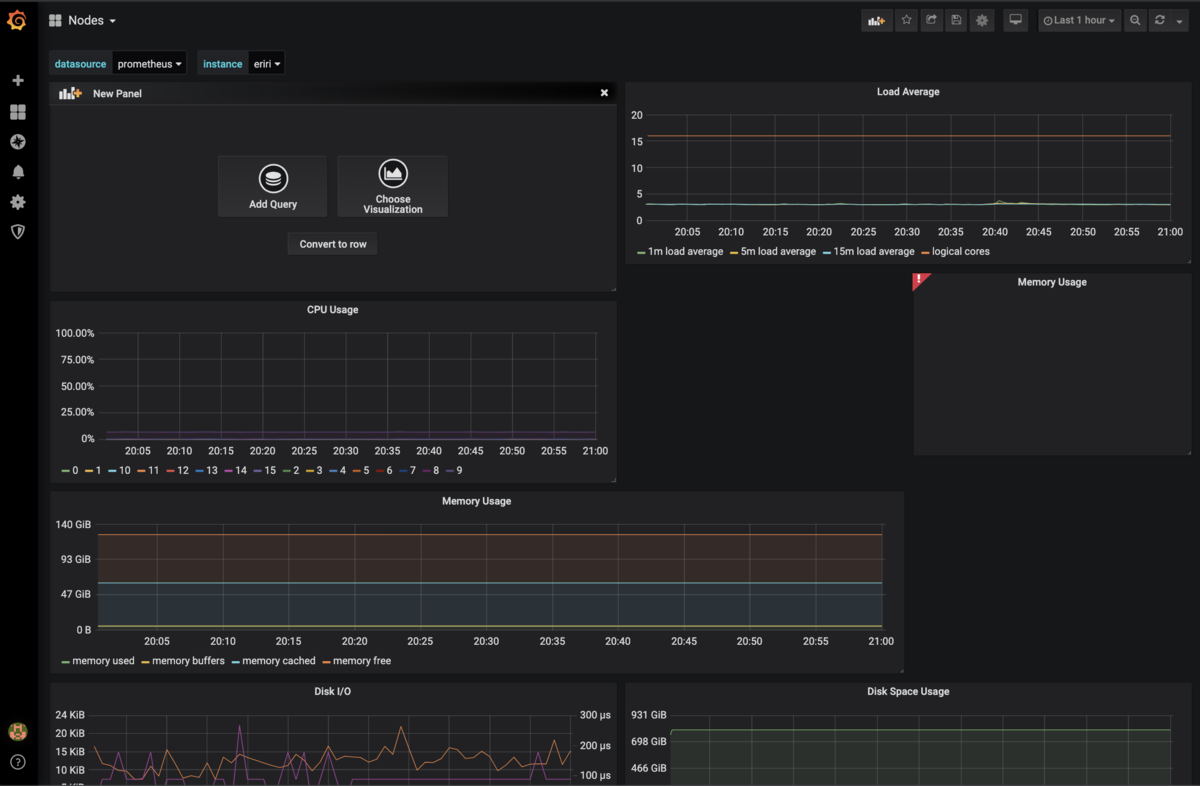Image resolution: width=1200 pixels, height=786 pixels.
Task: Click the wide Memory Usage panel title
Action: pyautogui.click(x=476, y=501)
